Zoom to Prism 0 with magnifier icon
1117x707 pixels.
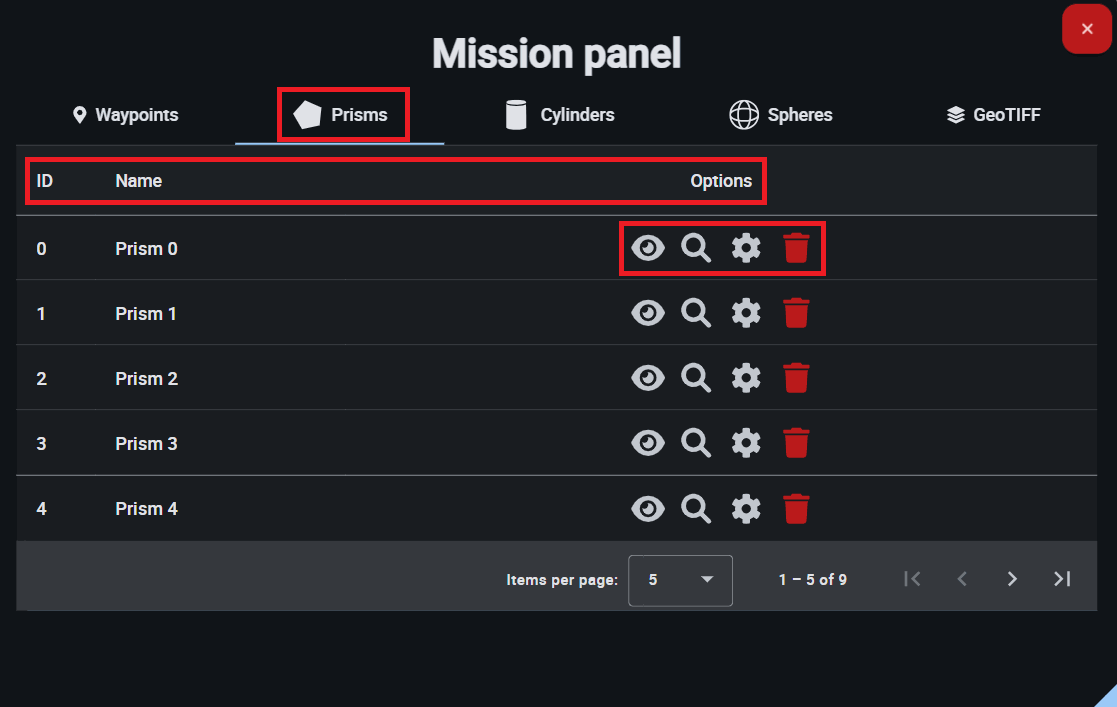tap(696, 248)
